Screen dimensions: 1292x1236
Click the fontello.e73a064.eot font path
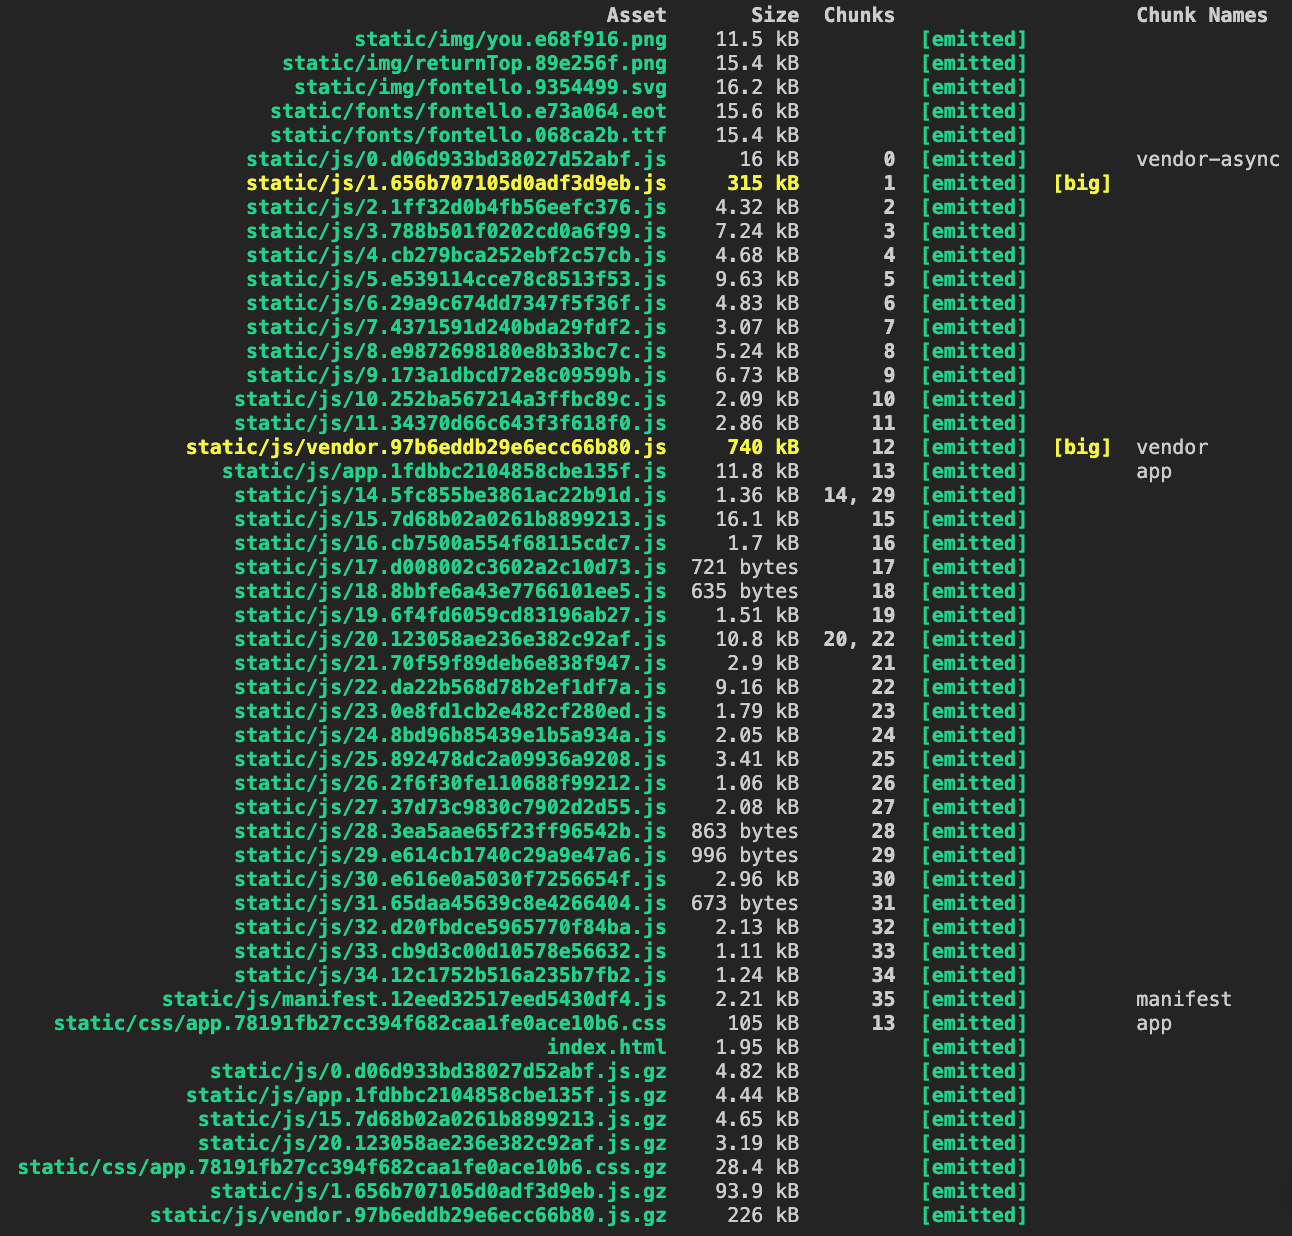pos(468,111)
